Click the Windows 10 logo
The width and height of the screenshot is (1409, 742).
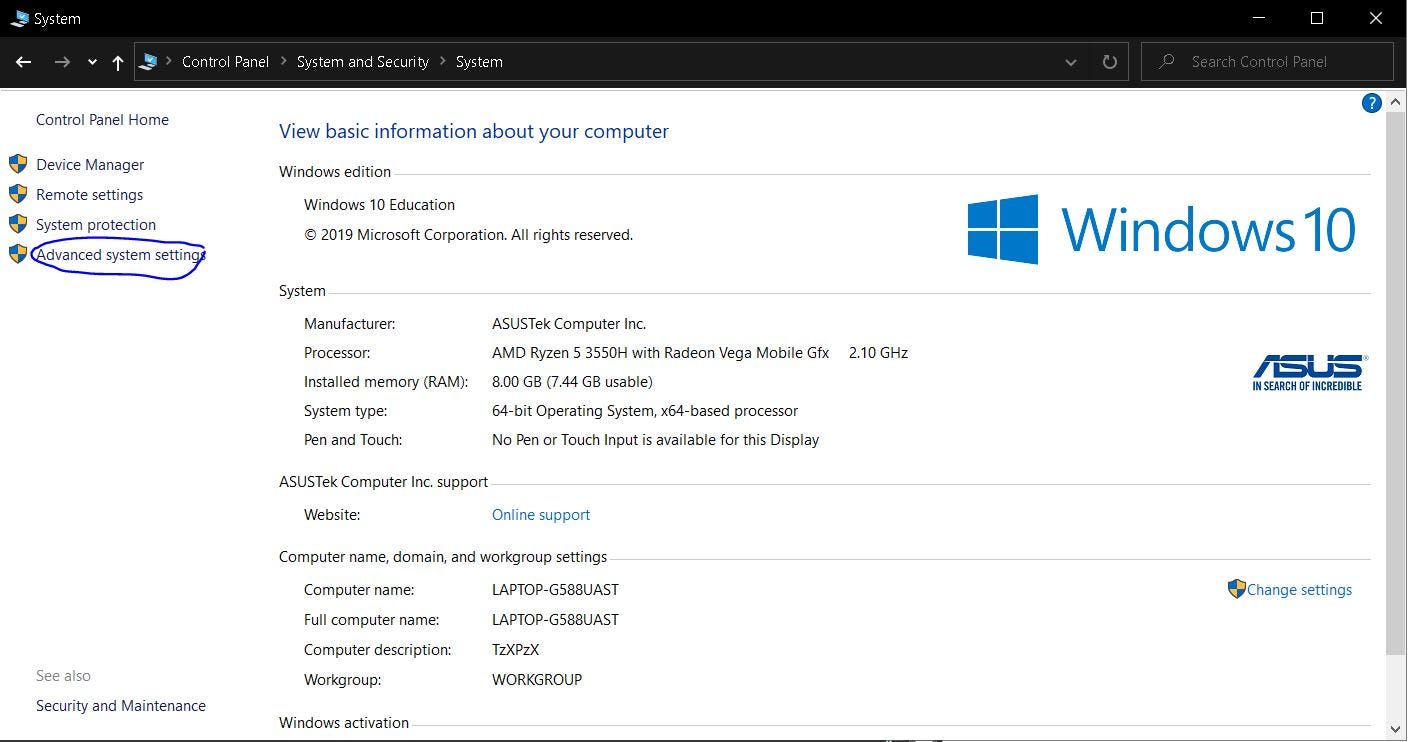pos(1161,229)
